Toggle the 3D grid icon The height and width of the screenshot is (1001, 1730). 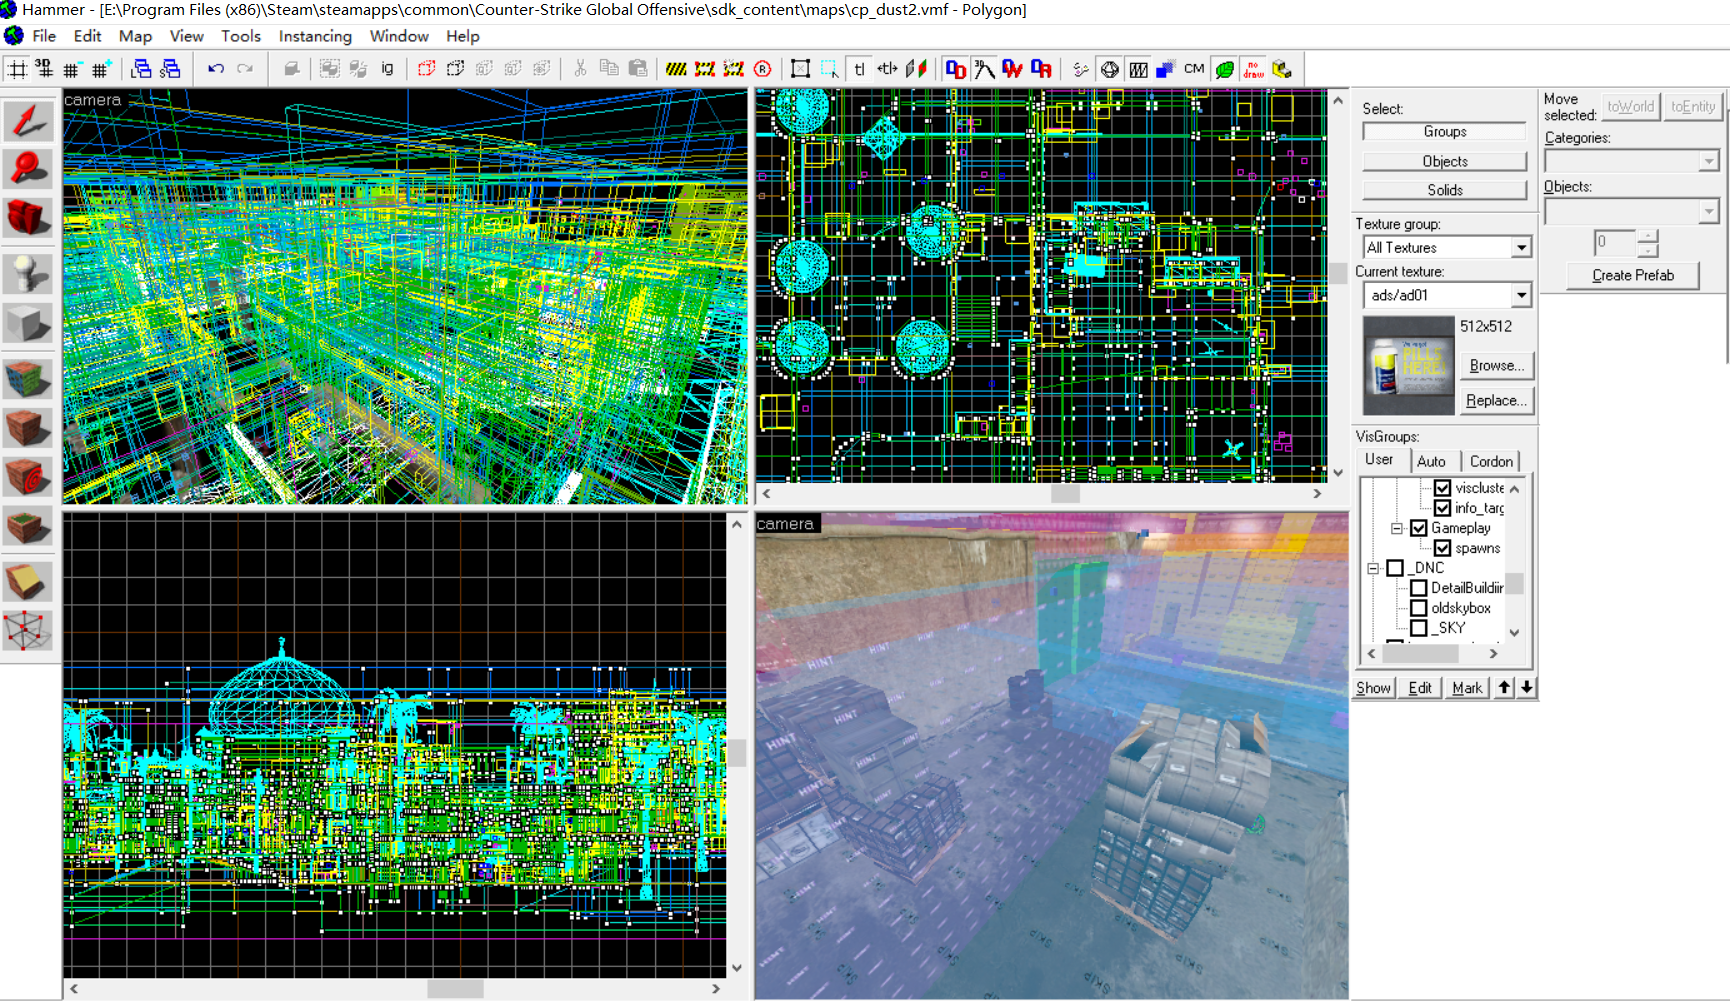pyautogui.click(x=44, y=69)
